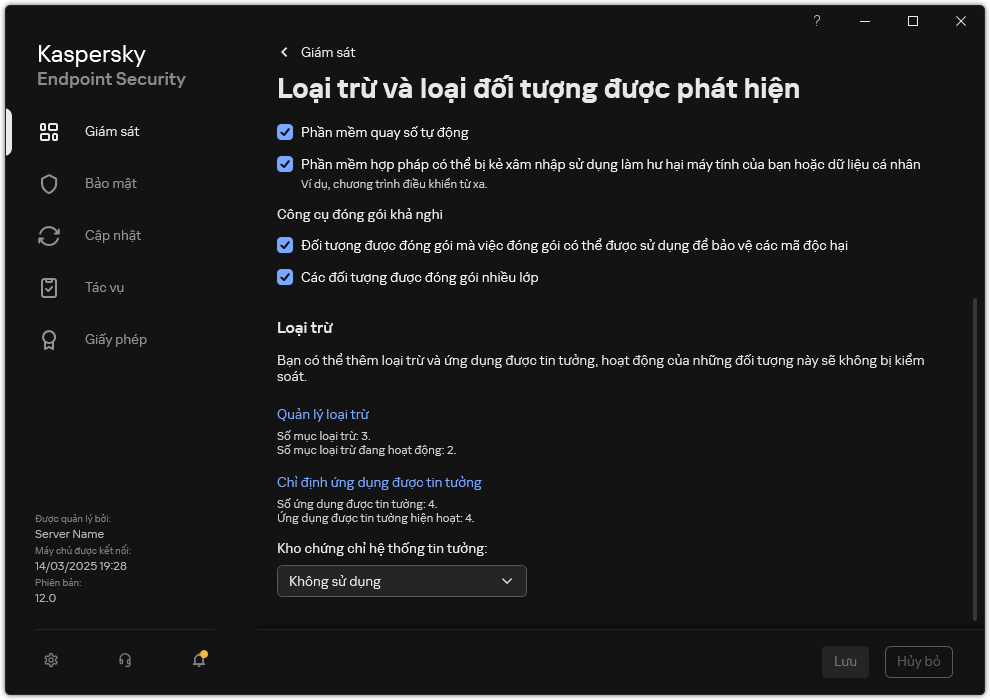
Task: Open the Quản lý loại trừ link
Action: coord(323,414)
